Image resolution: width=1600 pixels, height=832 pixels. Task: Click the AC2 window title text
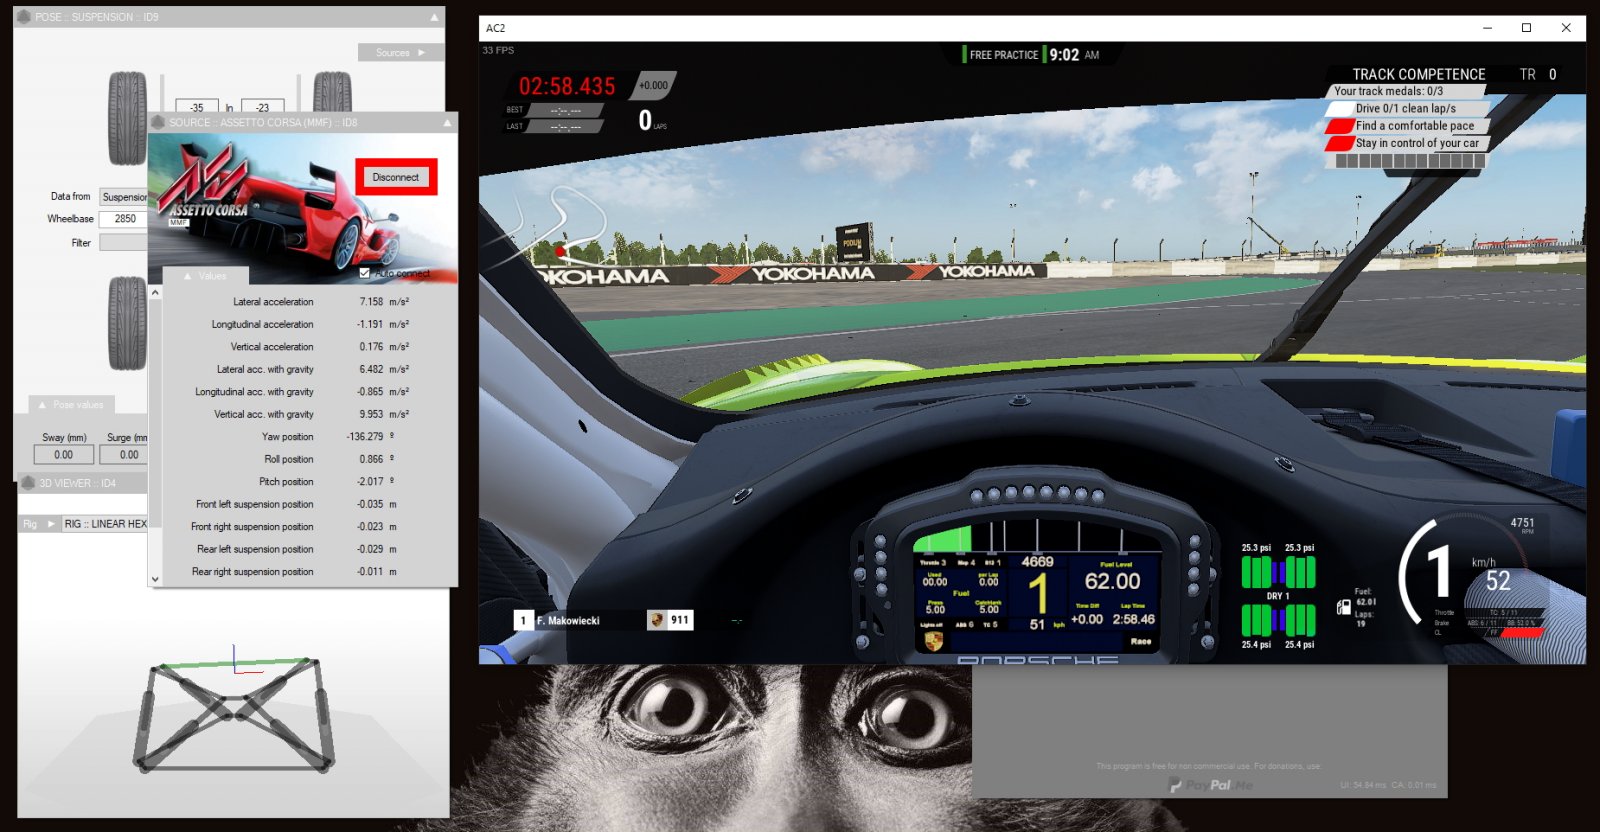click(x=496, y=28)
